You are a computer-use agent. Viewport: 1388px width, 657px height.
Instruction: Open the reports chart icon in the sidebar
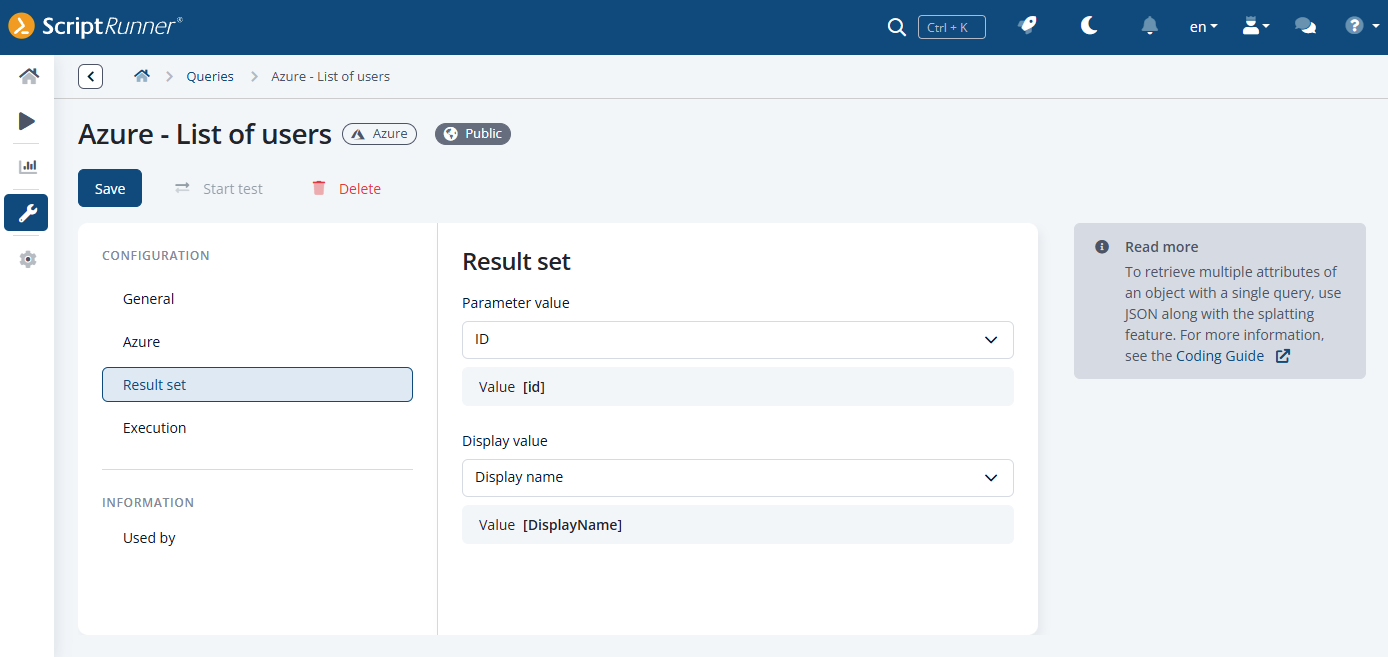pyautogui.click(x=28, y=166)
